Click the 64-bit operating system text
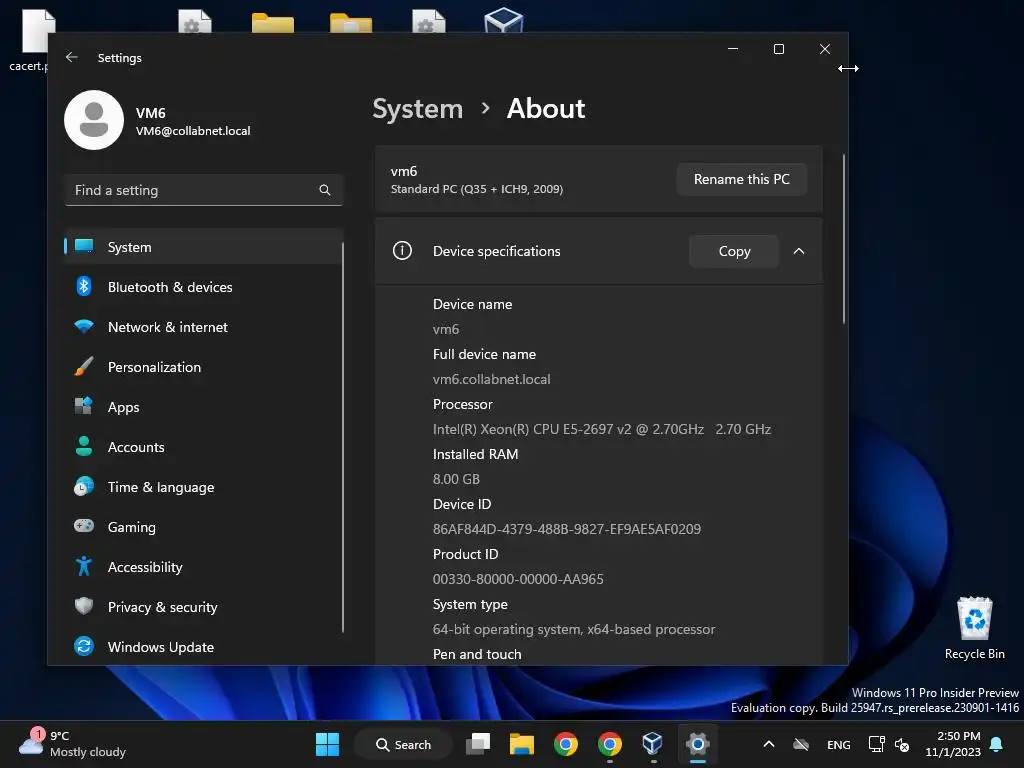This screenshot has height=768, width=1024. (573, 629)
